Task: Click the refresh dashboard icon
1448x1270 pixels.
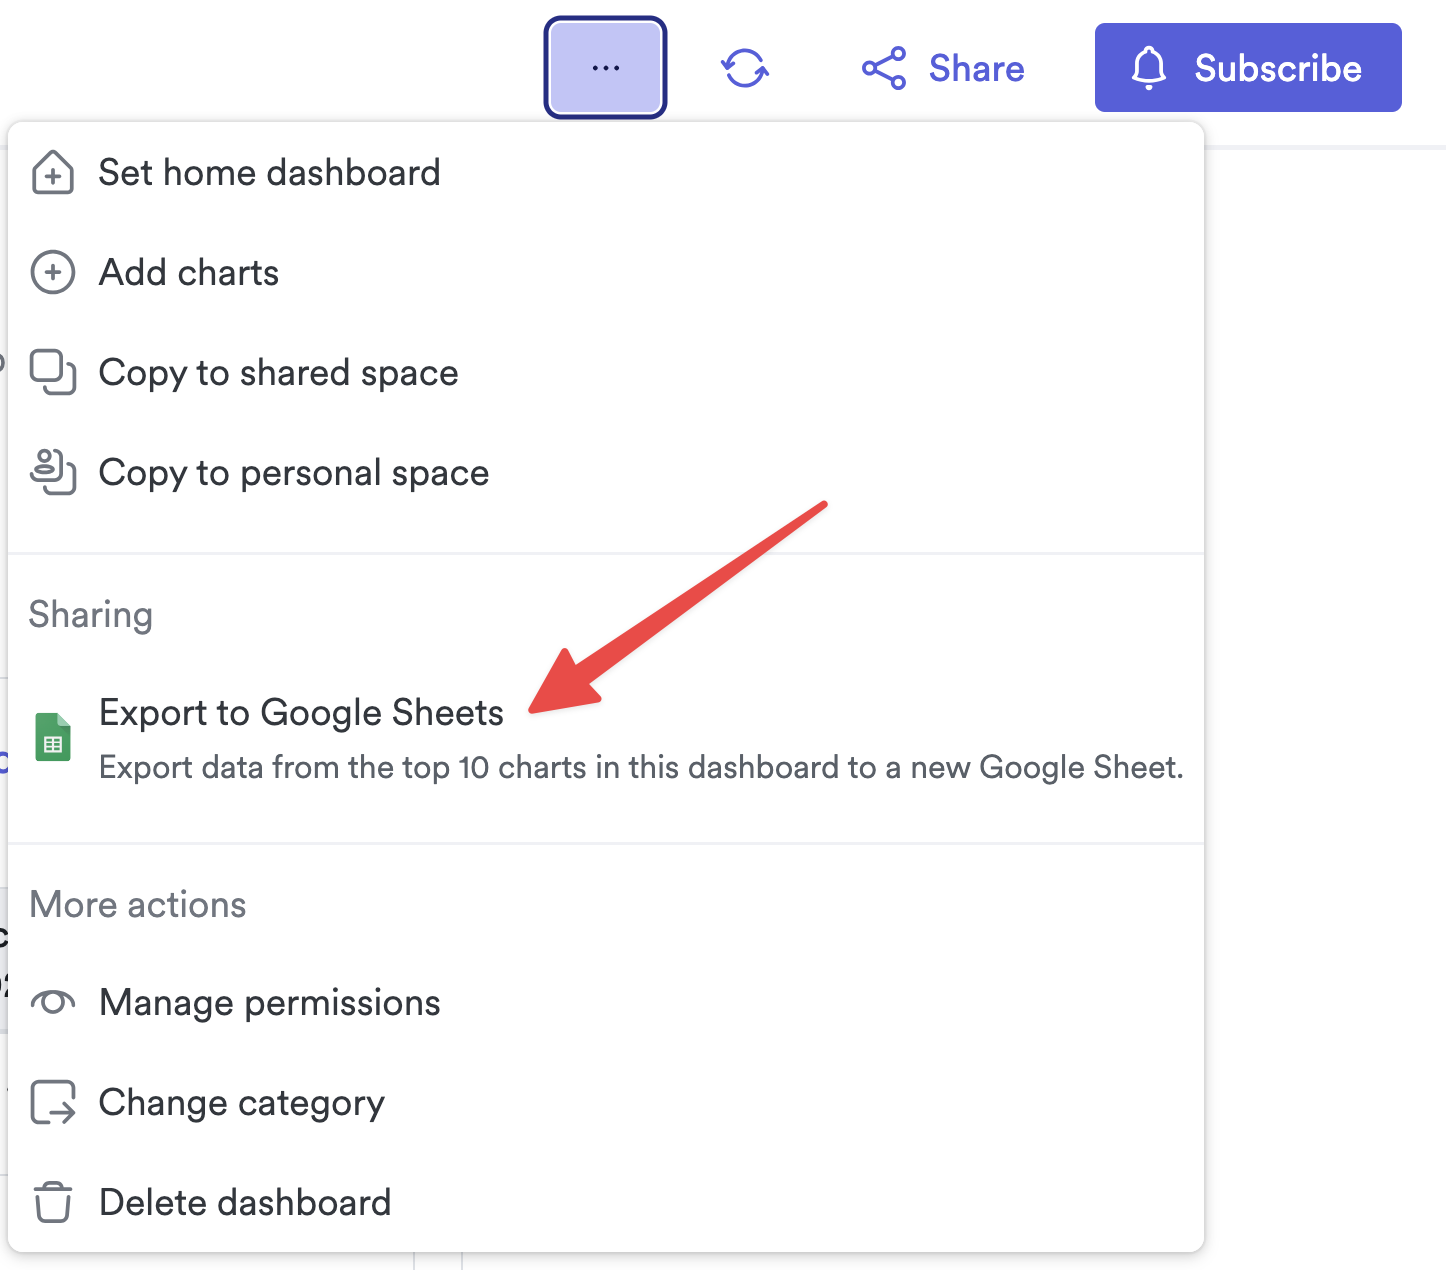Action: [745, 67]
